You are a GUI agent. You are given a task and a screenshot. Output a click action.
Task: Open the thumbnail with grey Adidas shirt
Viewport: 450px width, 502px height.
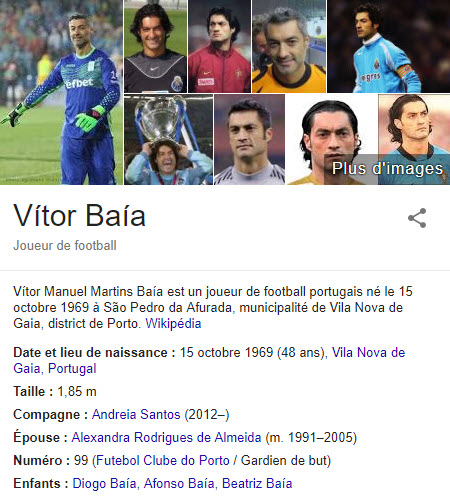tap(250, 139)
